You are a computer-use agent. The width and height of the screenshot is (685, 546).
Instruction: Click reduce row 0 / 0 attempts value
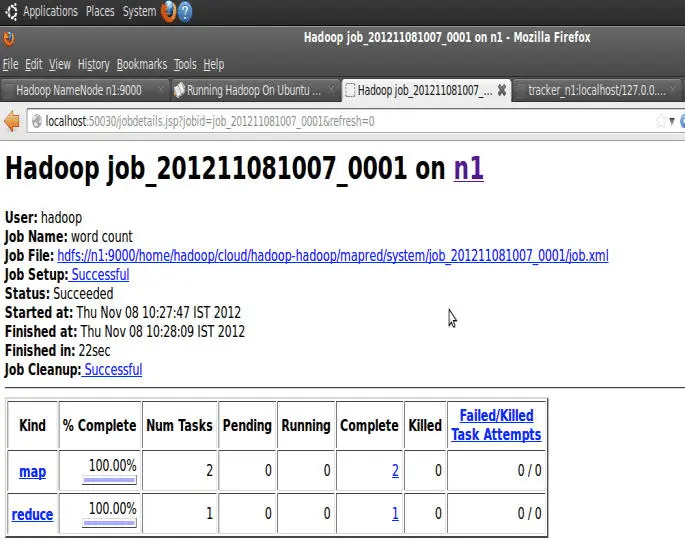(529, 514)
